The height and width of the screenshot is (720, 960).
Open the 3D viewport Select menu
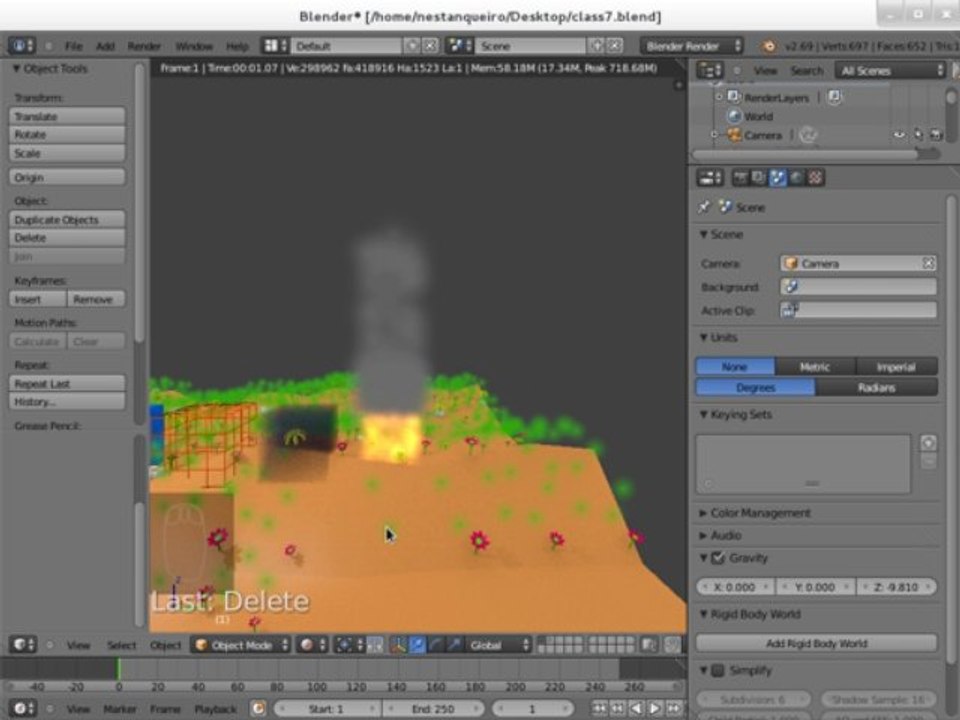tap(121, 645)
